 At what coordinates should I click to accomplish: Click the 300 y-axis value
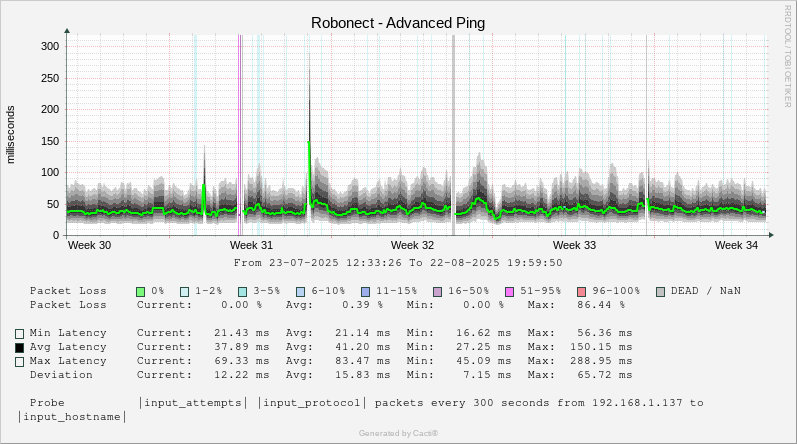point(50,46)
